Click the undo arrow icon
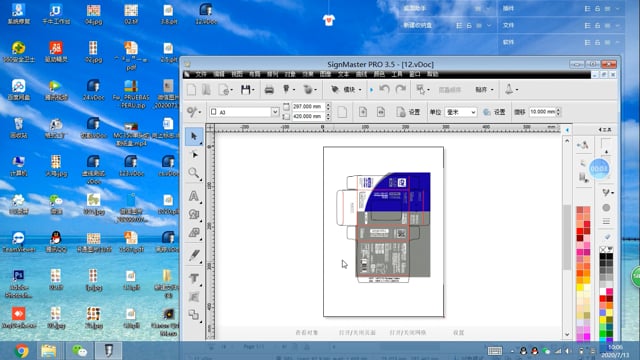 384,89
